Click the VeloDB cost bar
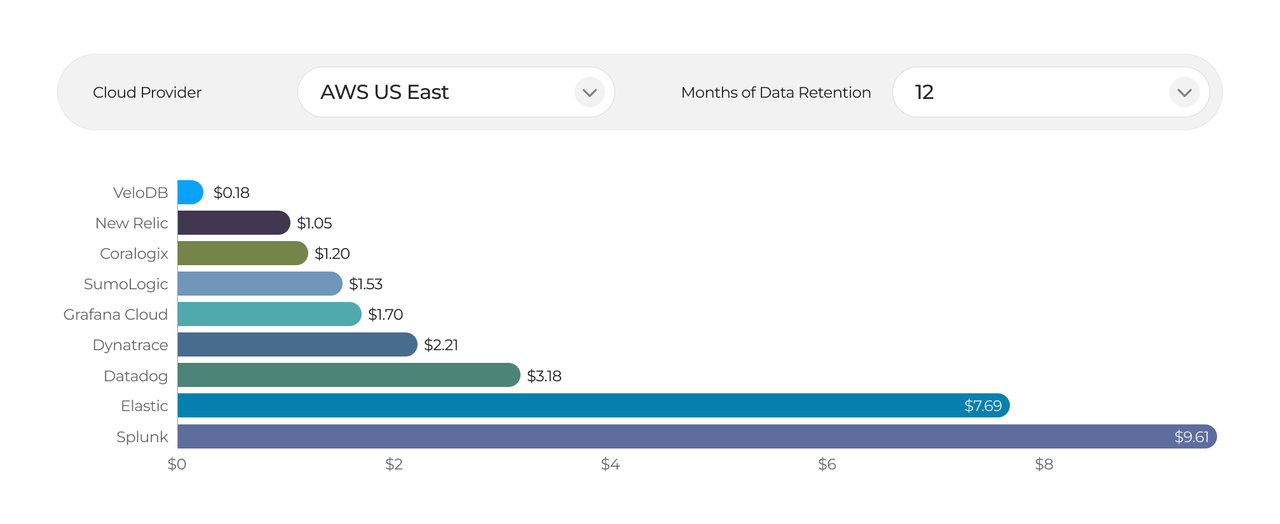The image size is (1280, 524). pyautogui.click(x=190, y=192)
